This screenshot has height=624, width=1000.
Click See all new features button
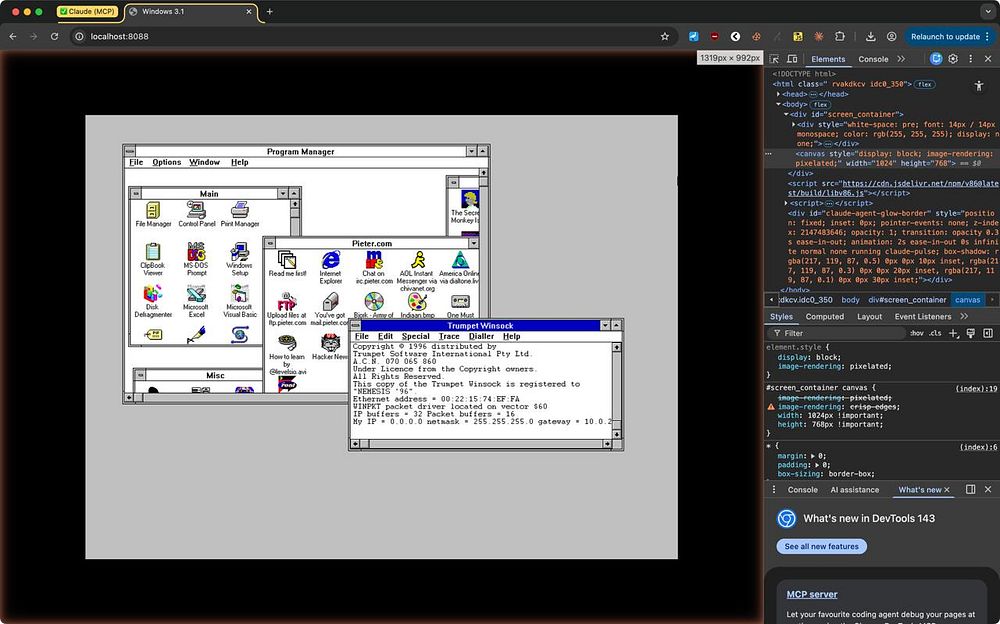pyautogui.click(x=821, y=546)
